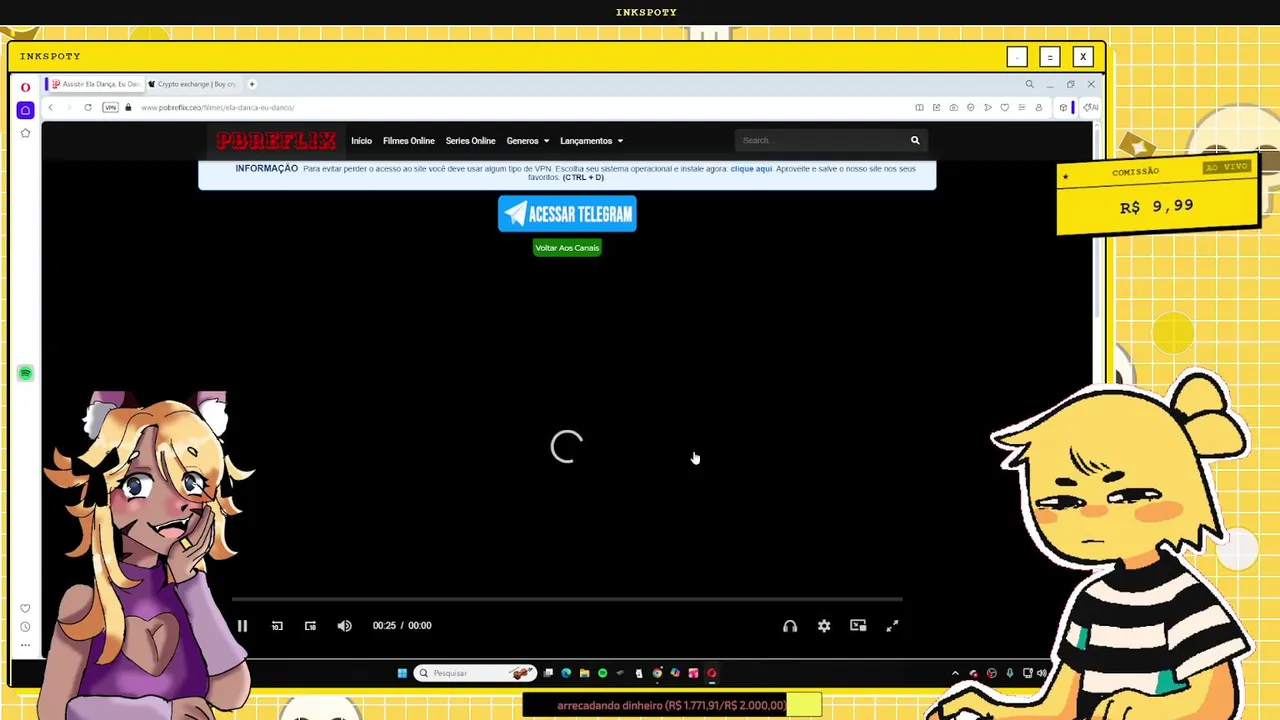Image resolution: width=1280 pixels, height=720 pixels.
Task: Enable picture-in-picture mode in the player
Action: tap(858, 626)
